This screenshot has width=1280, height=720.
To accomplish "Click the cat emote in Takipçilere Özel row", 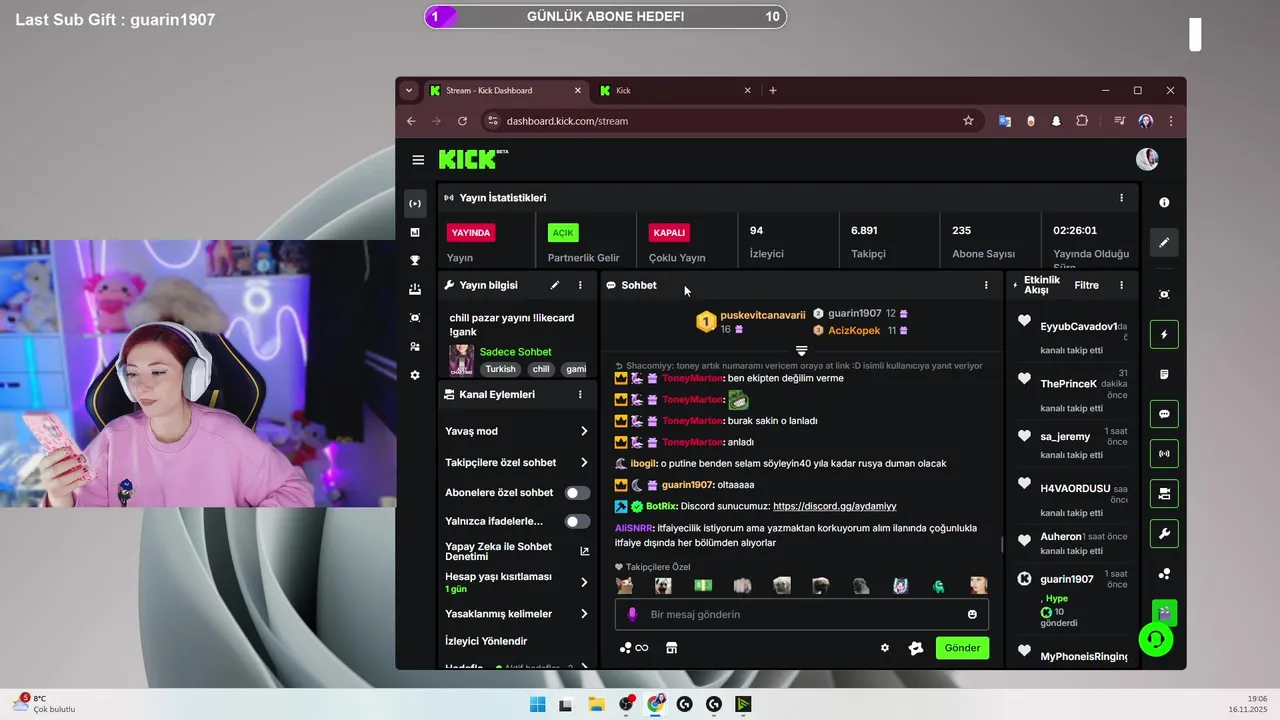I will pos(624,585).
